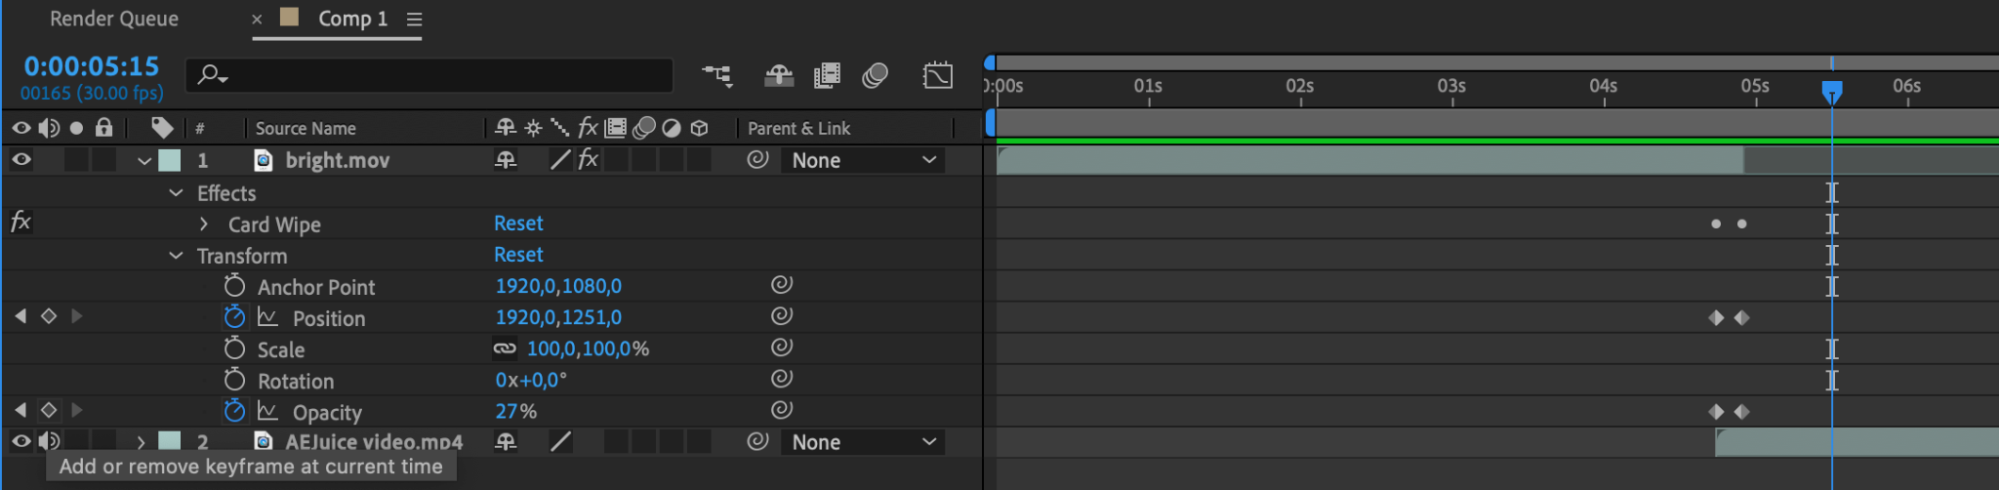This screenshot has height=490, width=1999.
Task: Open the composition mini-flowchart icon
Action: [717, 75]
